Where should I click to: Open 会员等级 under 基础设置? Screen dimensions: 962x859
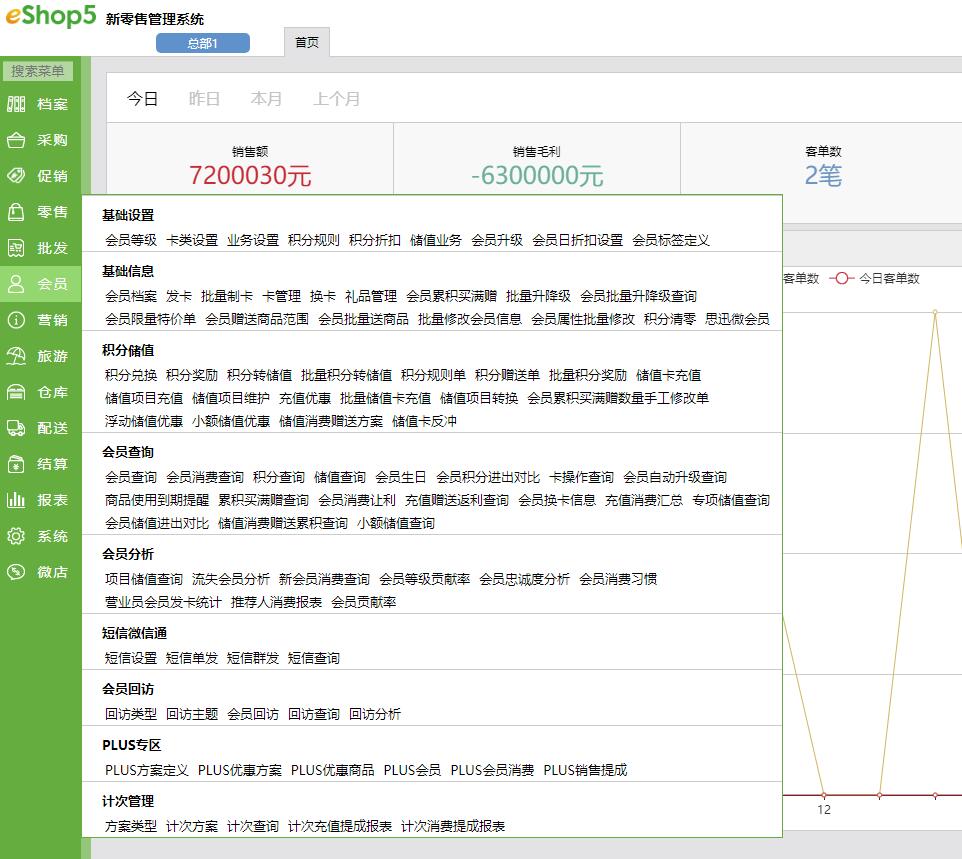click(131, 241)
